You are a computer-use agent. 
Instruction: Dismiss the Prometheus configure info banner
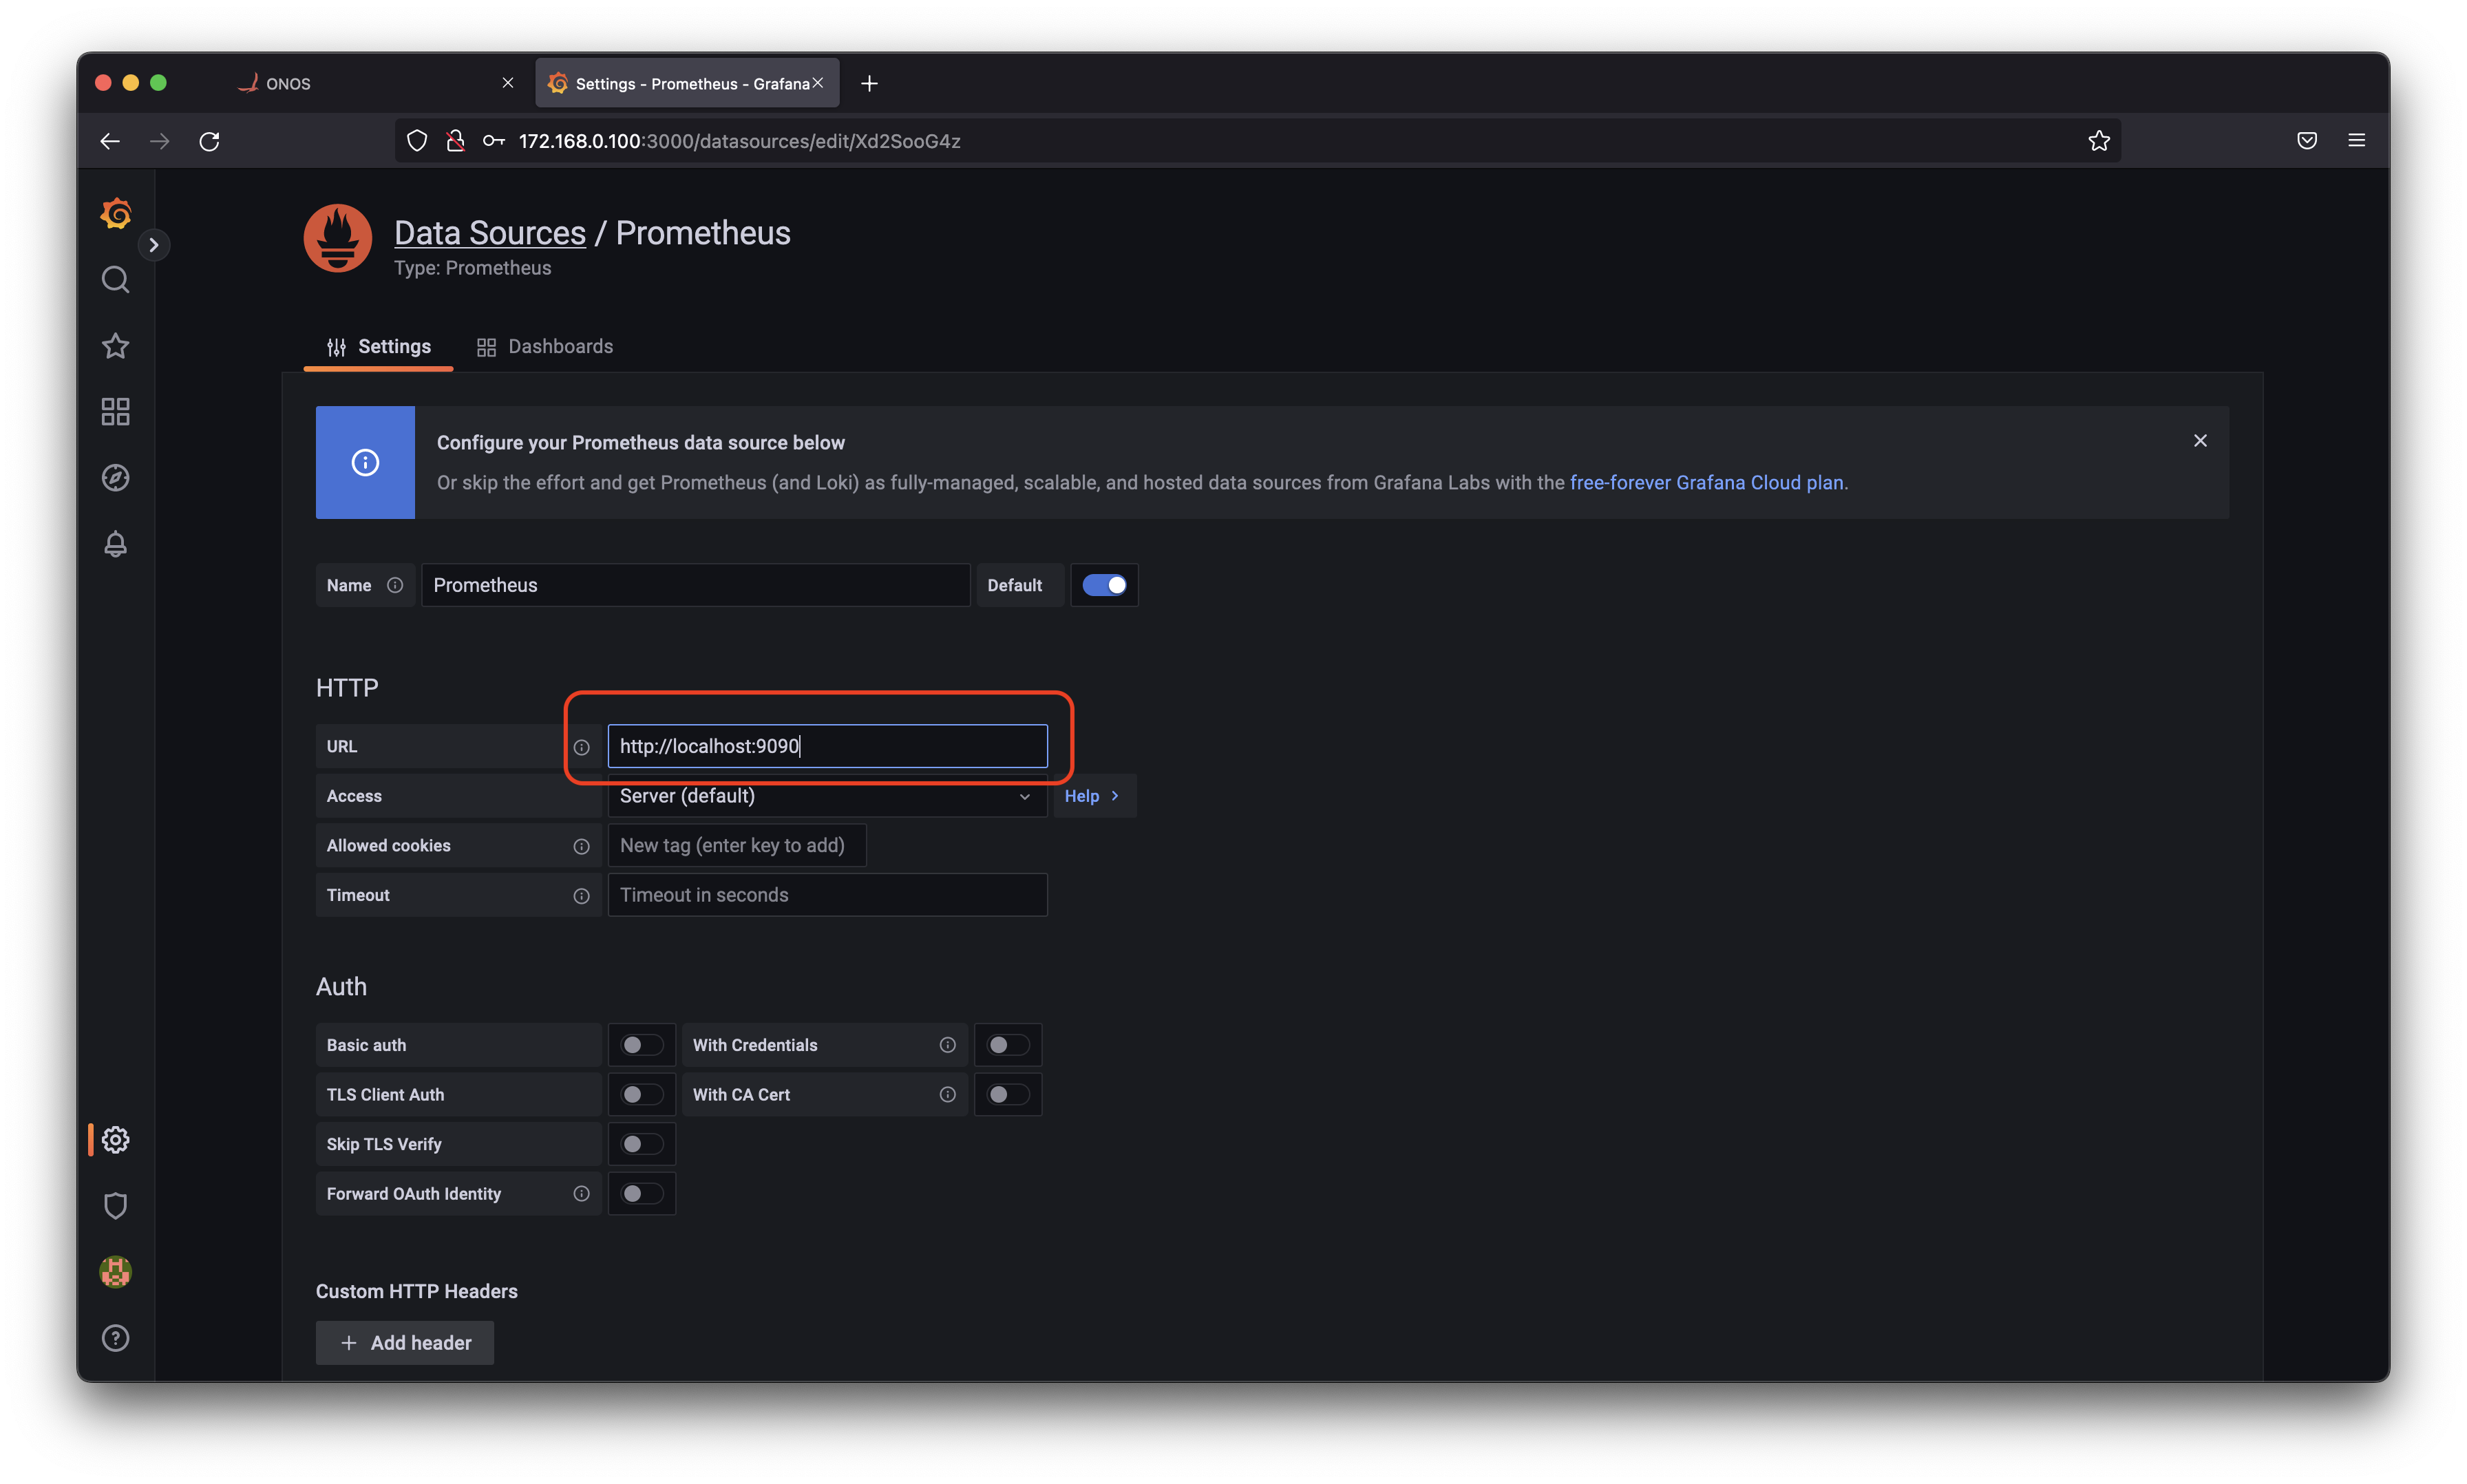click(2200, 441)
